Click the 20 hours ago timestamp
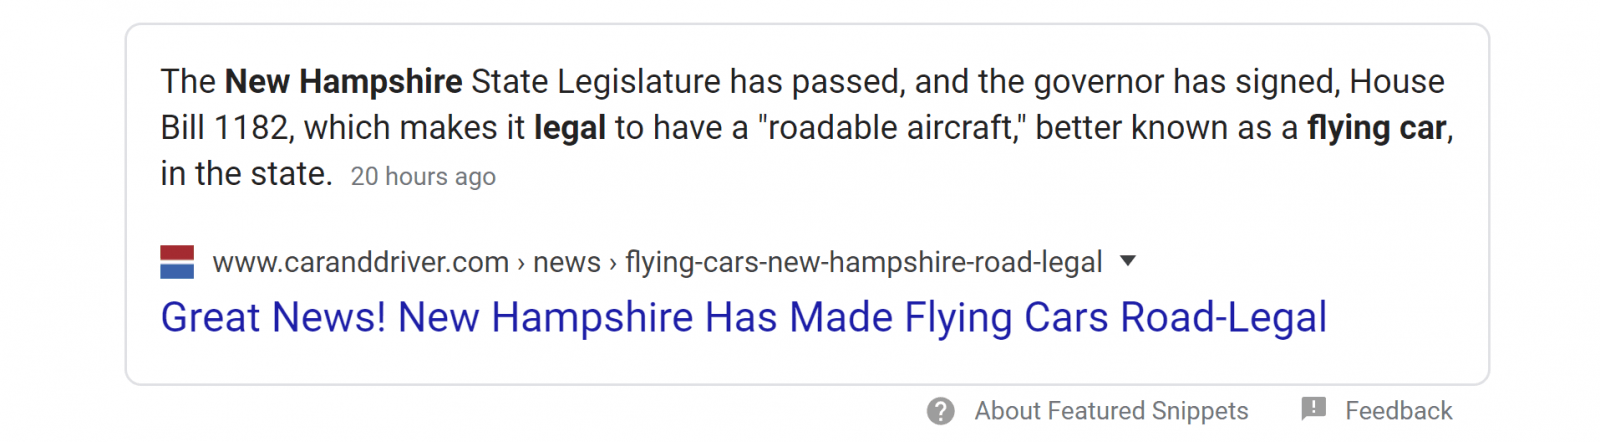The width and height of the screenshot is (1600, 442). [423, 177]
